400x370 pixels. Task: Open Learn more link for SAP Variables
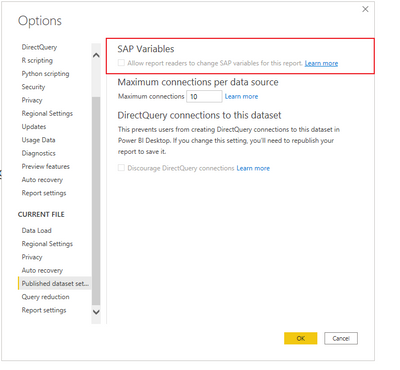pos(321,63)
